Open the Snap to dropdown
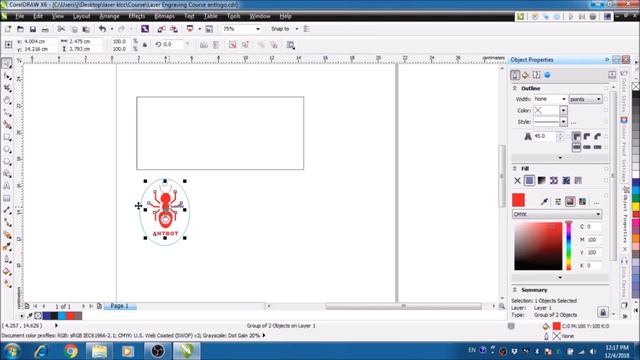640x360 pixels. 297,29
